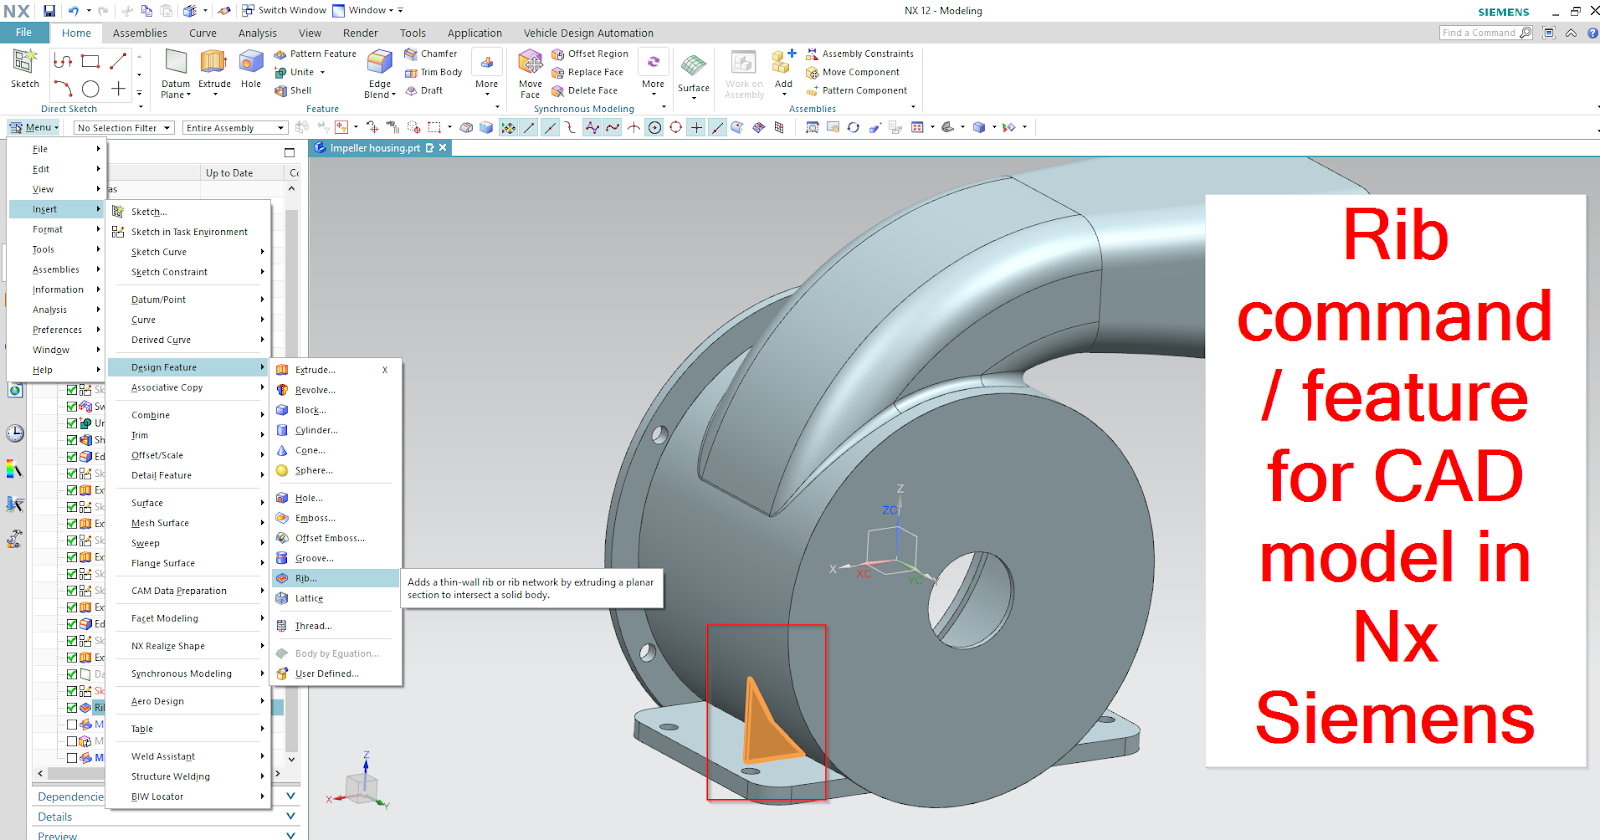Open the Surface tool

pyautogui.click(x=693, y=74)
